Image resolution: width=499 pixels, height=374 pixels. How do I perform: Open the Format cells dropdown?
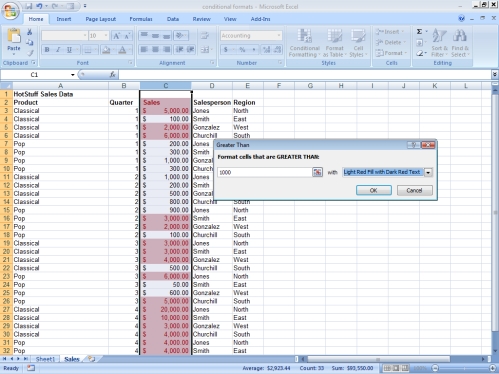[391, 53]
